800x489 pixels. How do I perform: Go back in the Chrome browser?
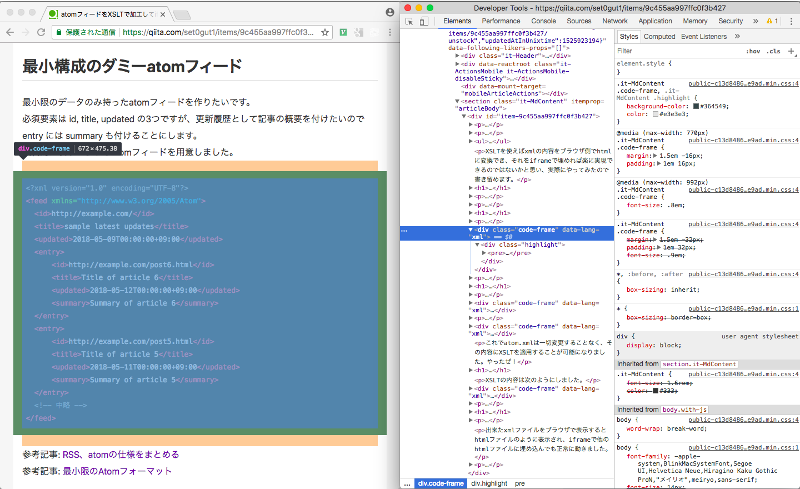point(10,32)
